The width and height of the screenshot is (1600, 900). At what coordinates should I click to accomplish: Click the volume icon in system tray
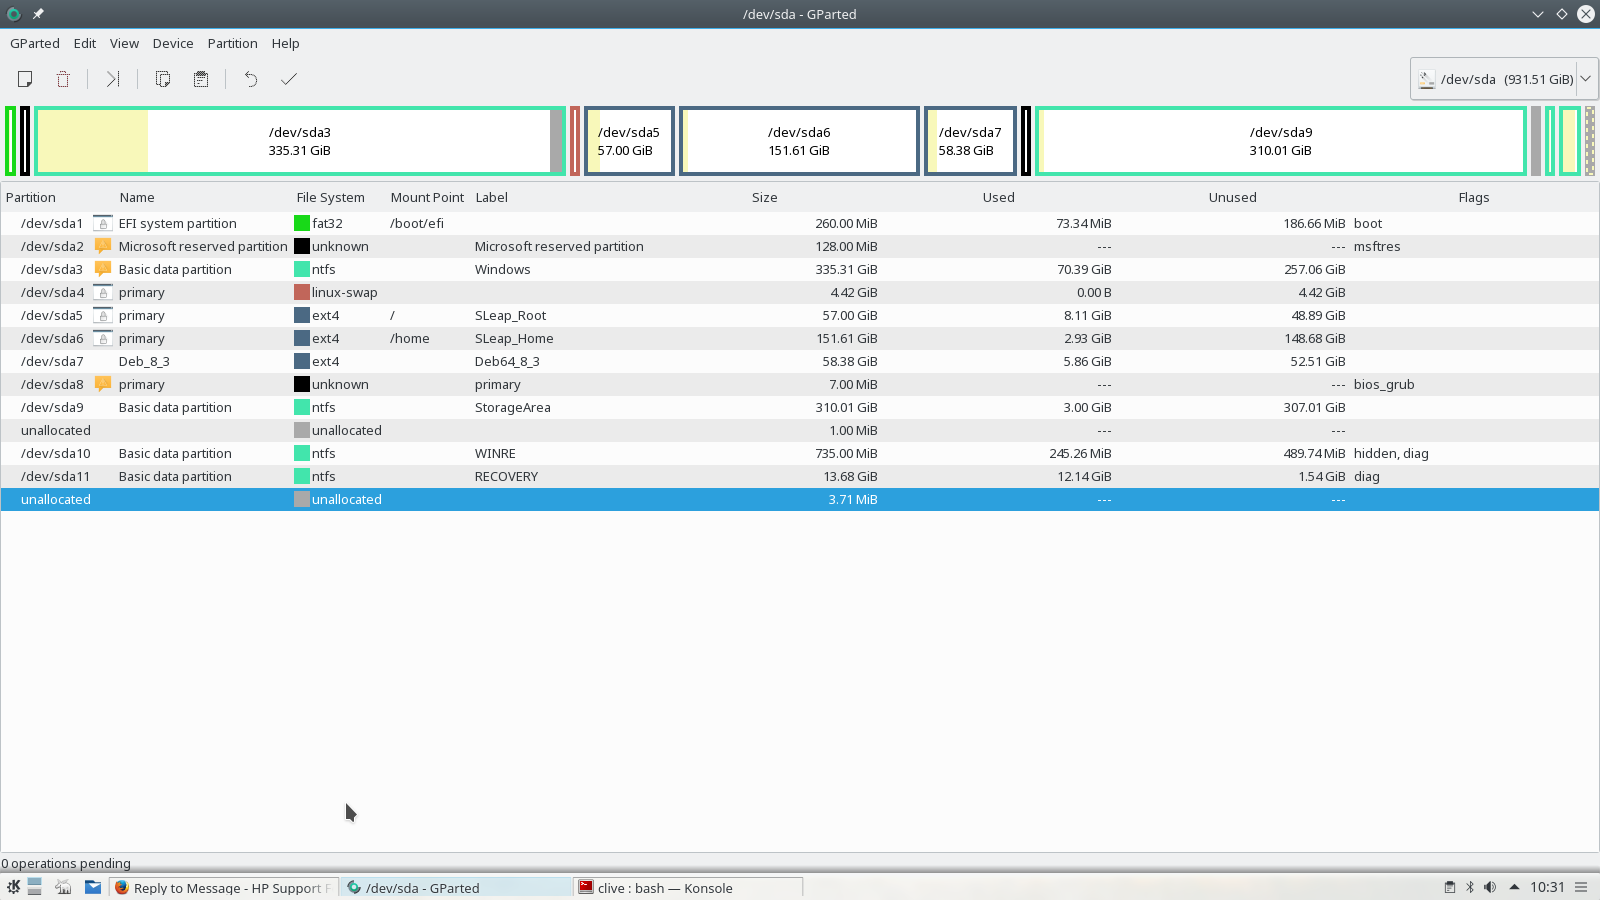1490,887
